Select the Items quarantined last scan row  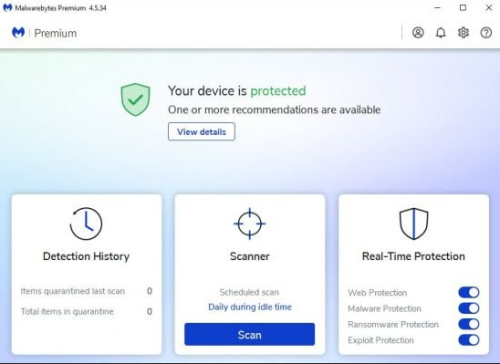[x=87, y=291]
